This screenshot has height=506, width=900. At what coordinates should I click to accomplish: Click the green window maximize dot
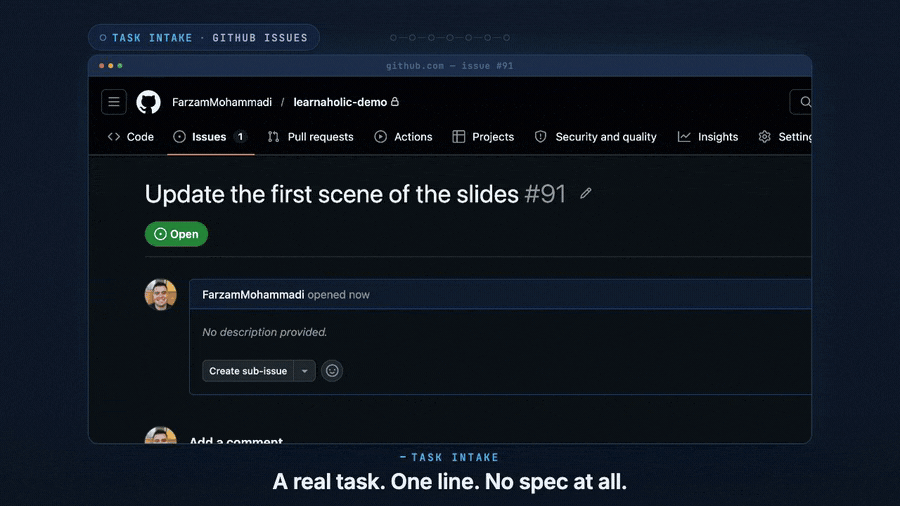tap(120, 66)
